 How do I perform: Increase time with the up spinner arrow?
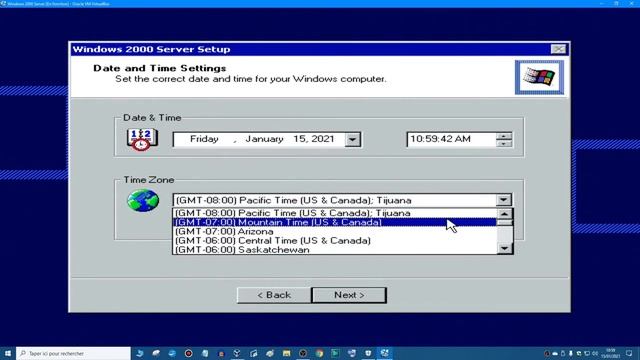pos(504,136)
